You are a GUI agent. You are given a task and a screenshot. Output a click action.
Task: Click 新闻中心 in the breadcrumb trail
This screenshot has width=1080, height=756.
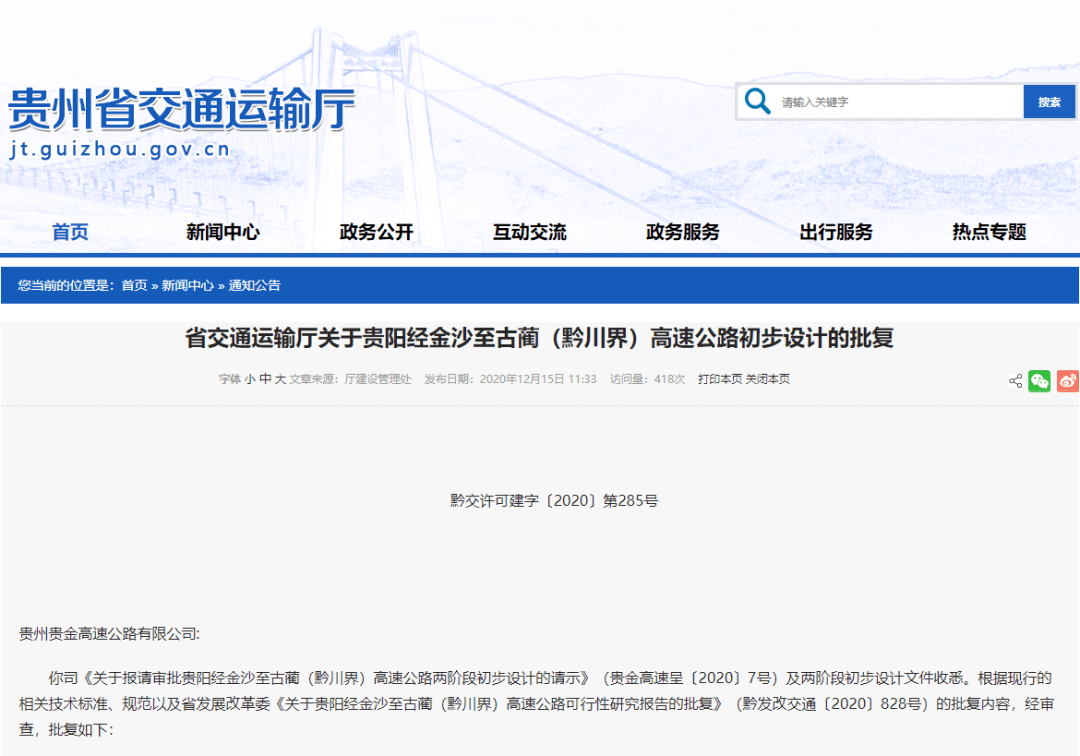click(188, 285)
